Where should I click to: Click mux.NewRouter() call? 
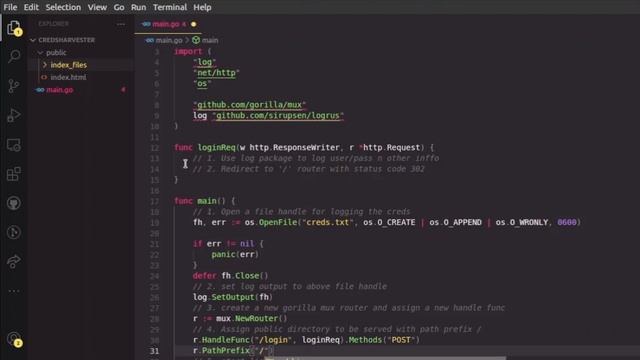tap(251, 318)
